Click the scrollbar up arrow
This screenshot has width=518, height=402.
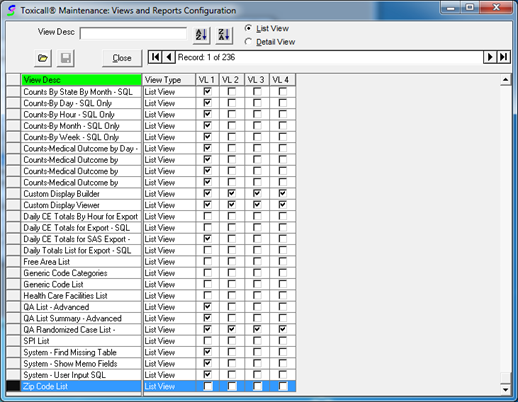point(505,80)
